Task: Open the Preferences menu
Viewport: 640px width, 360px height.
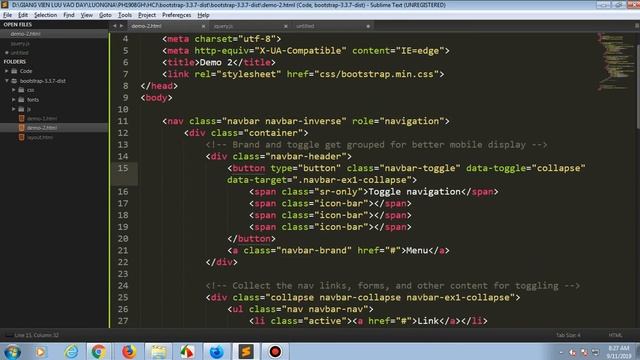Action: [176, 15]
